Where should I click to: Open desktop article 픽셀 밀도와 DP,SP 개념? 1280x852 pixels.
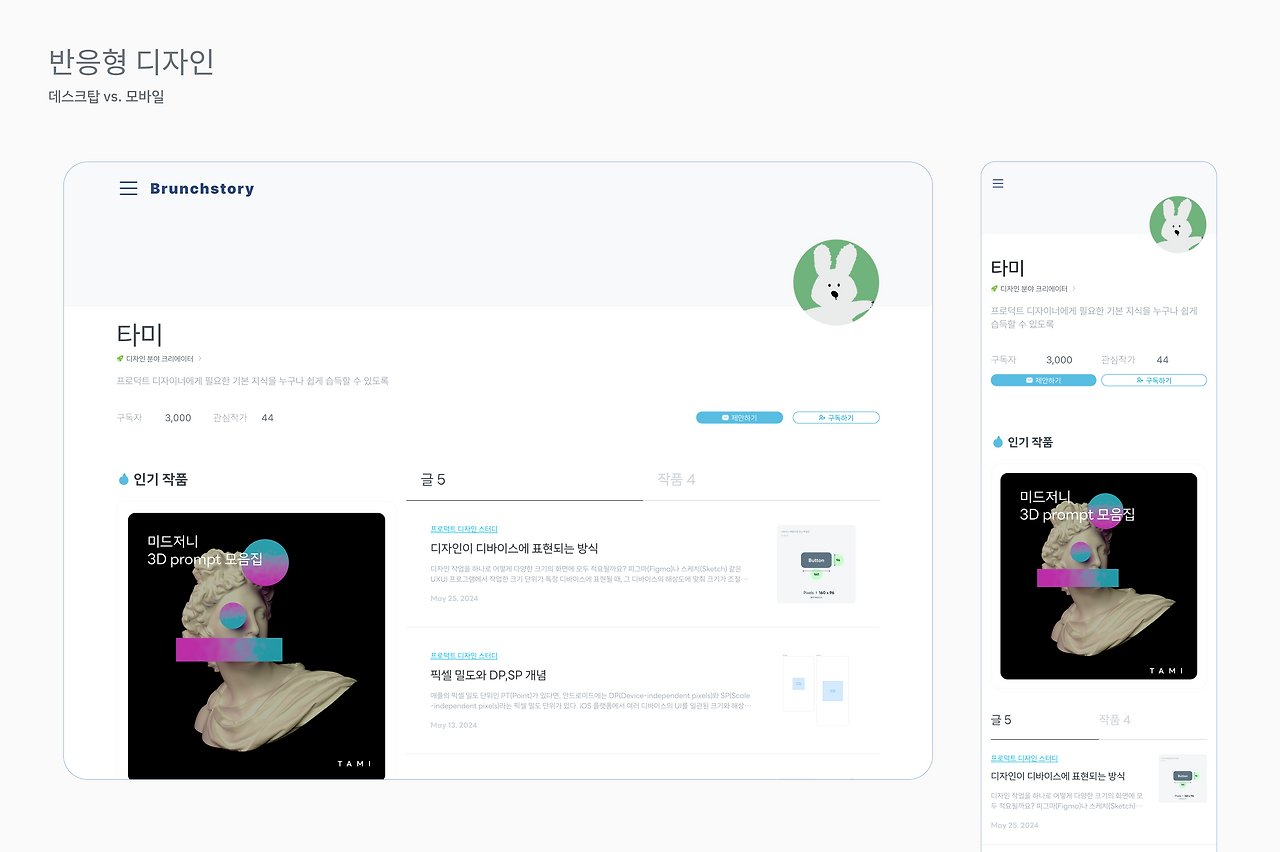(488, 675)
